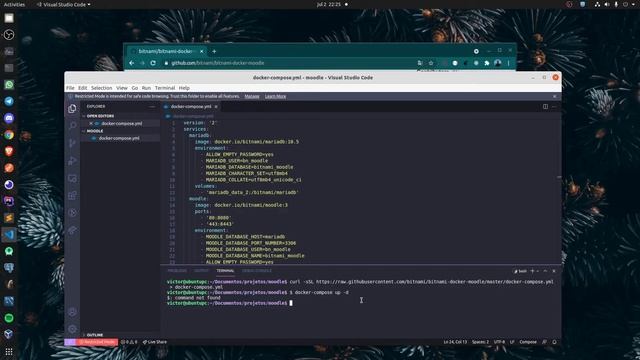Screen dimensions: 640x360
Task: Reload the page in Chrome window
Action: coord(153,63)
